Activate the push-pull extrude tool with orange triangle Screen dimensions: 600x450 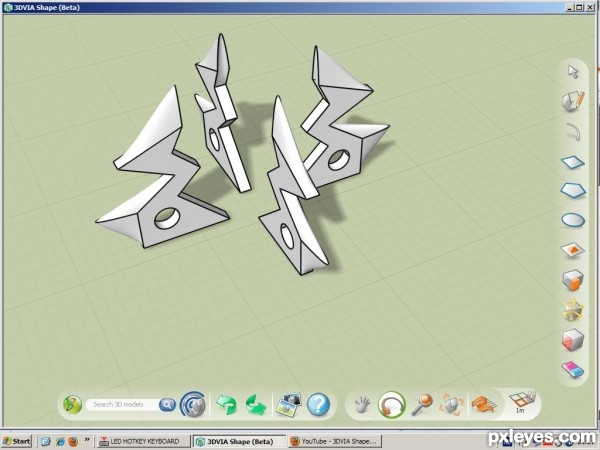[573, 250]
